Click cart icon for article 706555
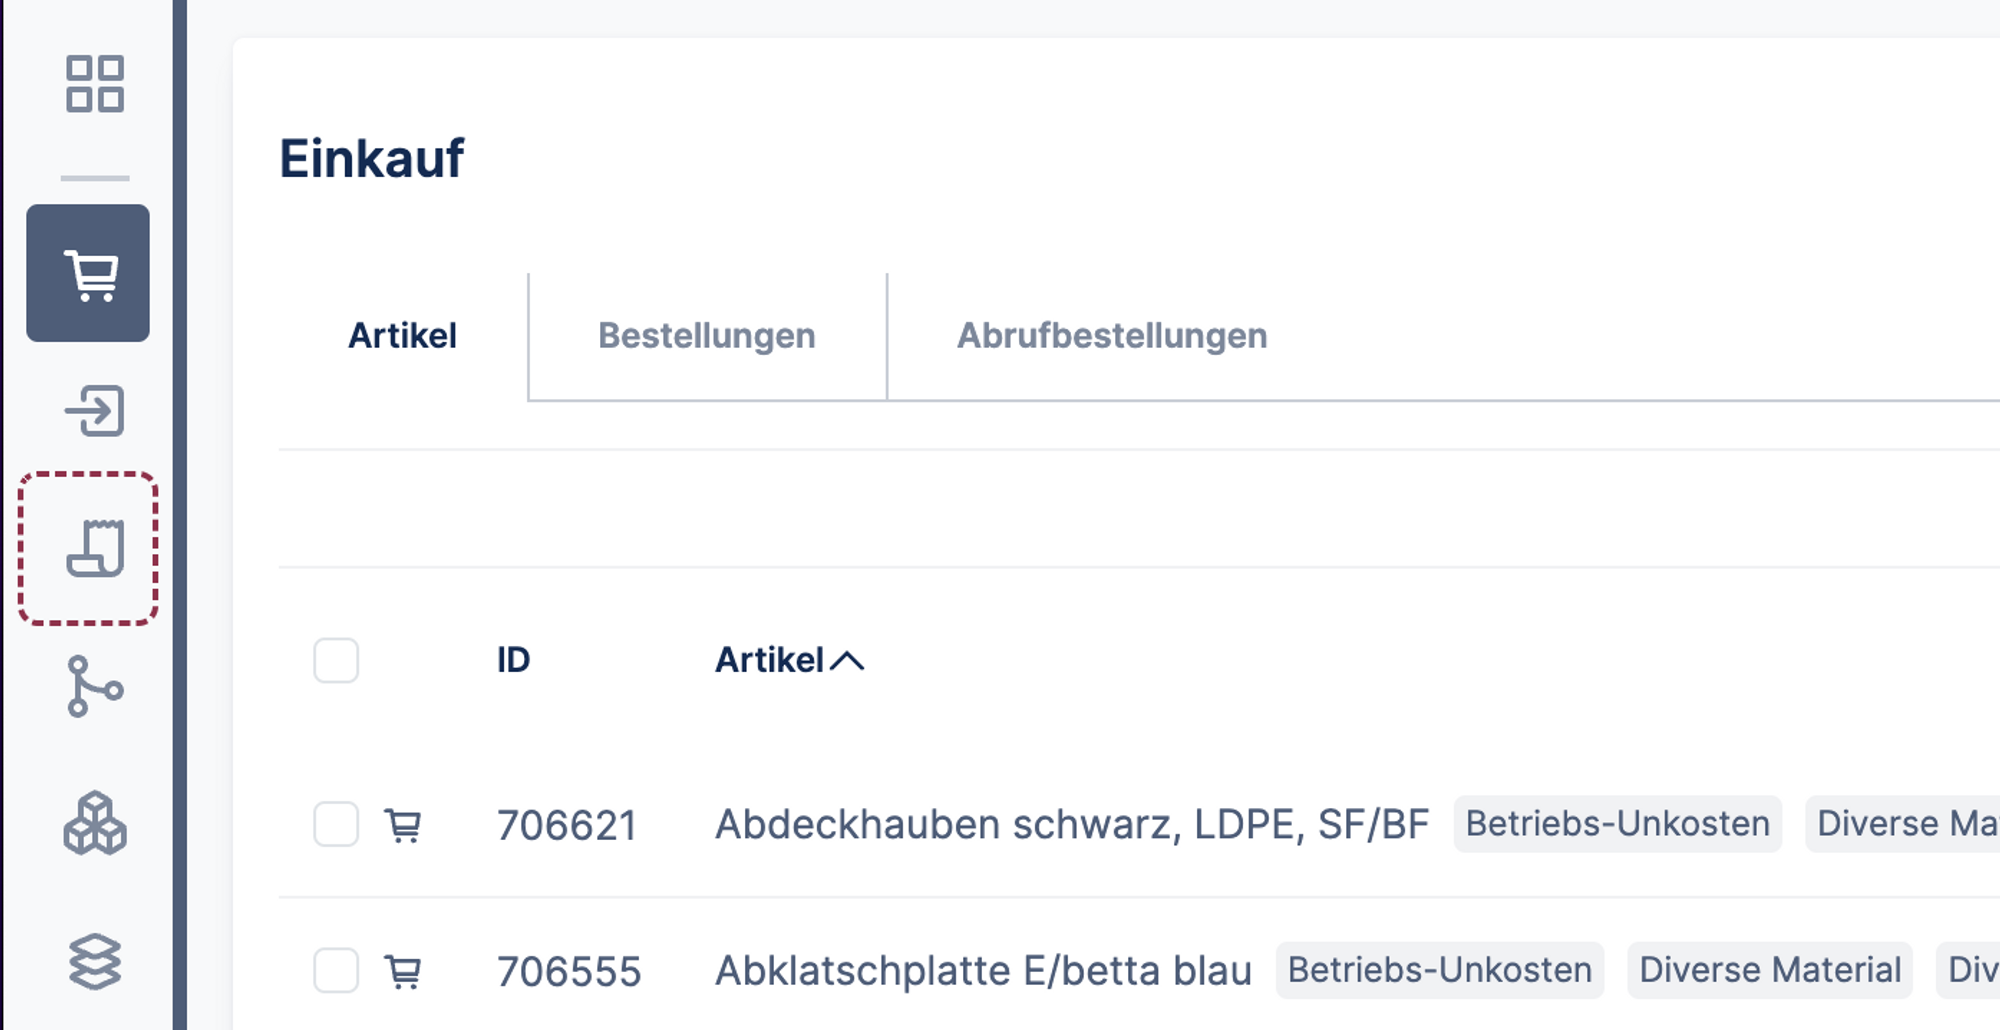The height and width of the screenshot is (1030, 2000). (403, 972)
